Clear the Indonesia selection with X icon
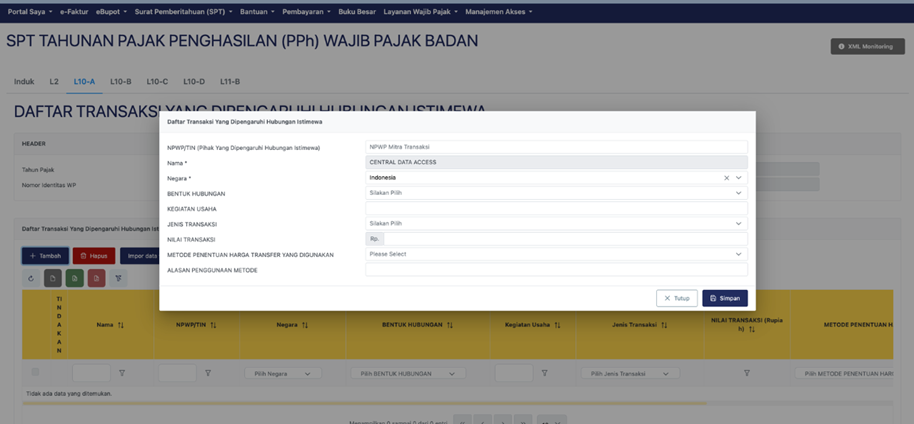Viewport: 914px width, 424px height. click(726, 178)
